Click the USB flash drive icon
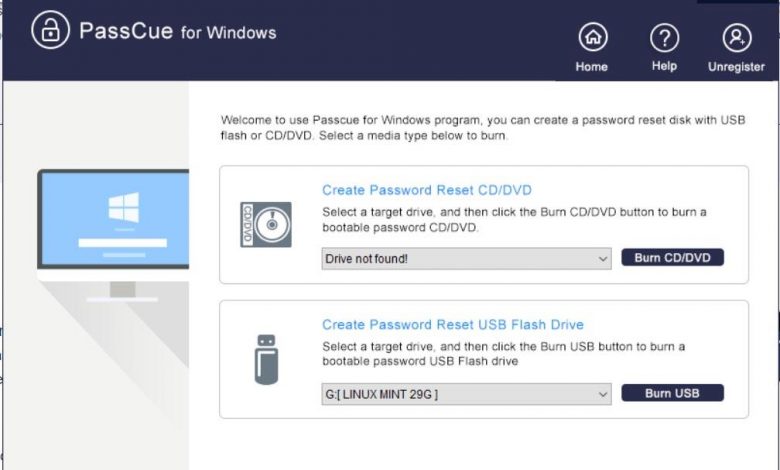Screen dimensions: 780x470 click(266, 359)
